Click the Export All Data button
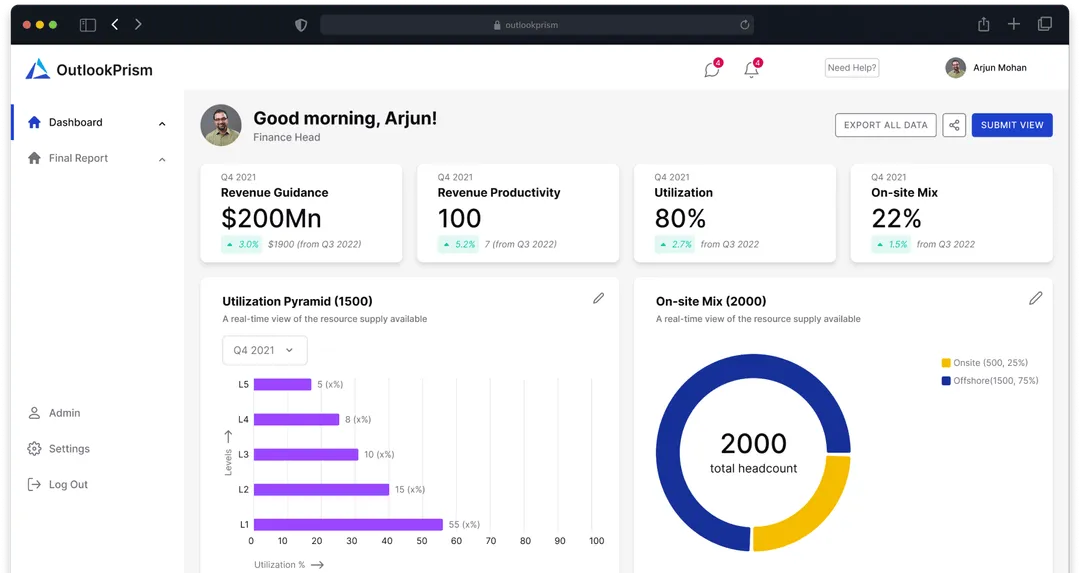 coord(885,125)
